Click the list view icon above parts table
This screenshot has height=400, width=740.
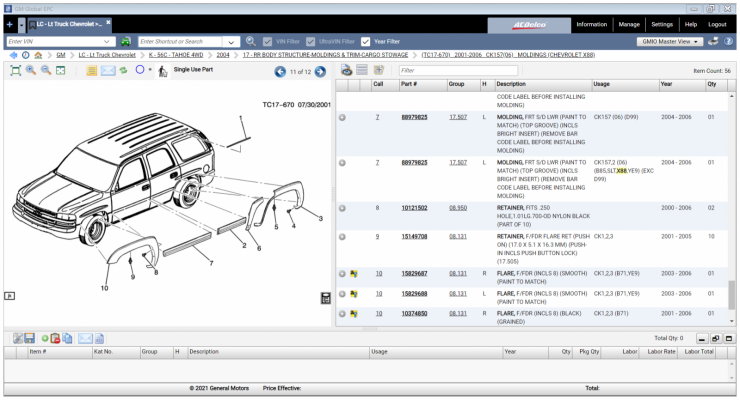click(x=362, y=70)
